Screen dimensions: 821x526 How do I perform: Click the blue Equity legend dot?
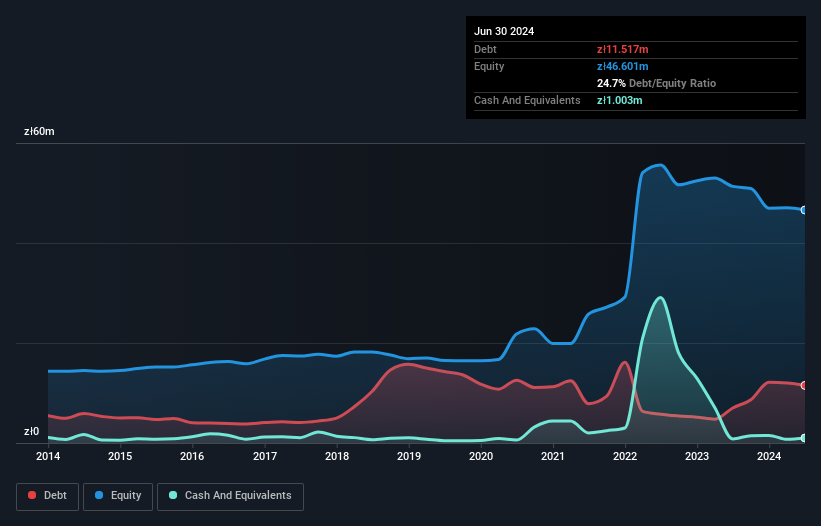coord(99,495)
